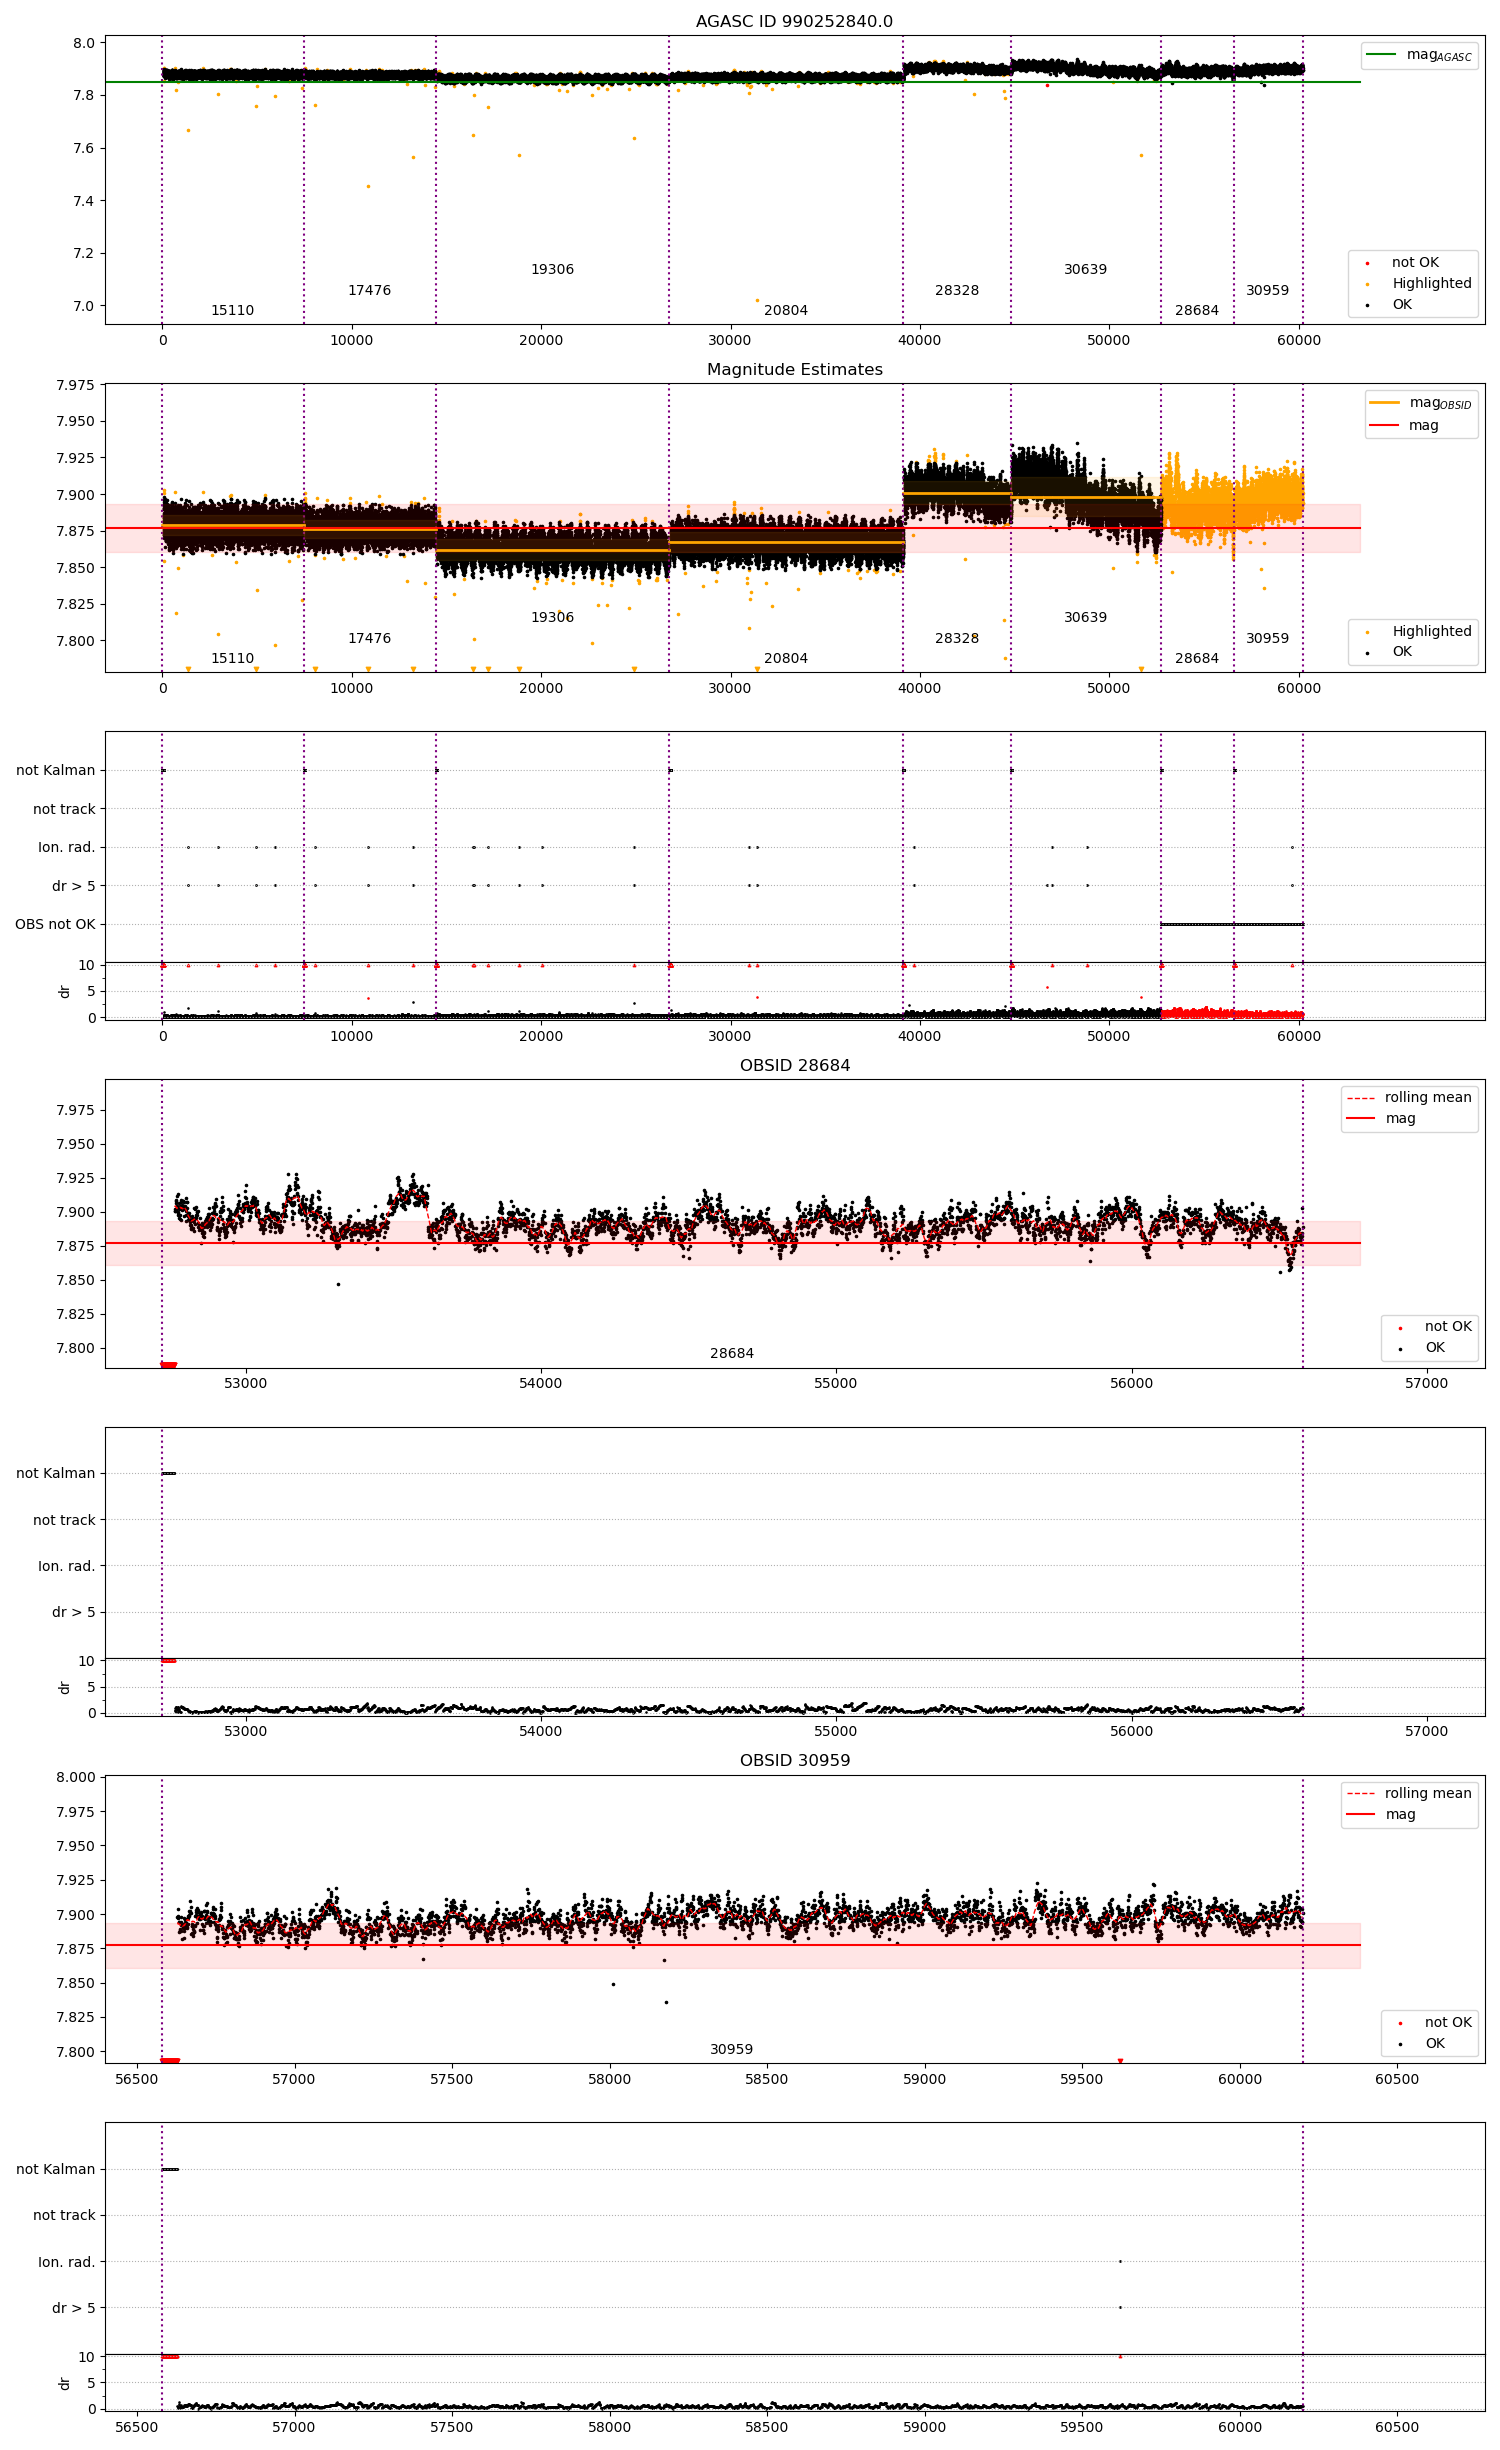Click the '8.0' y-axis tick label
This screenshot has width=1500, height=2450.
[x=84, y=43]
